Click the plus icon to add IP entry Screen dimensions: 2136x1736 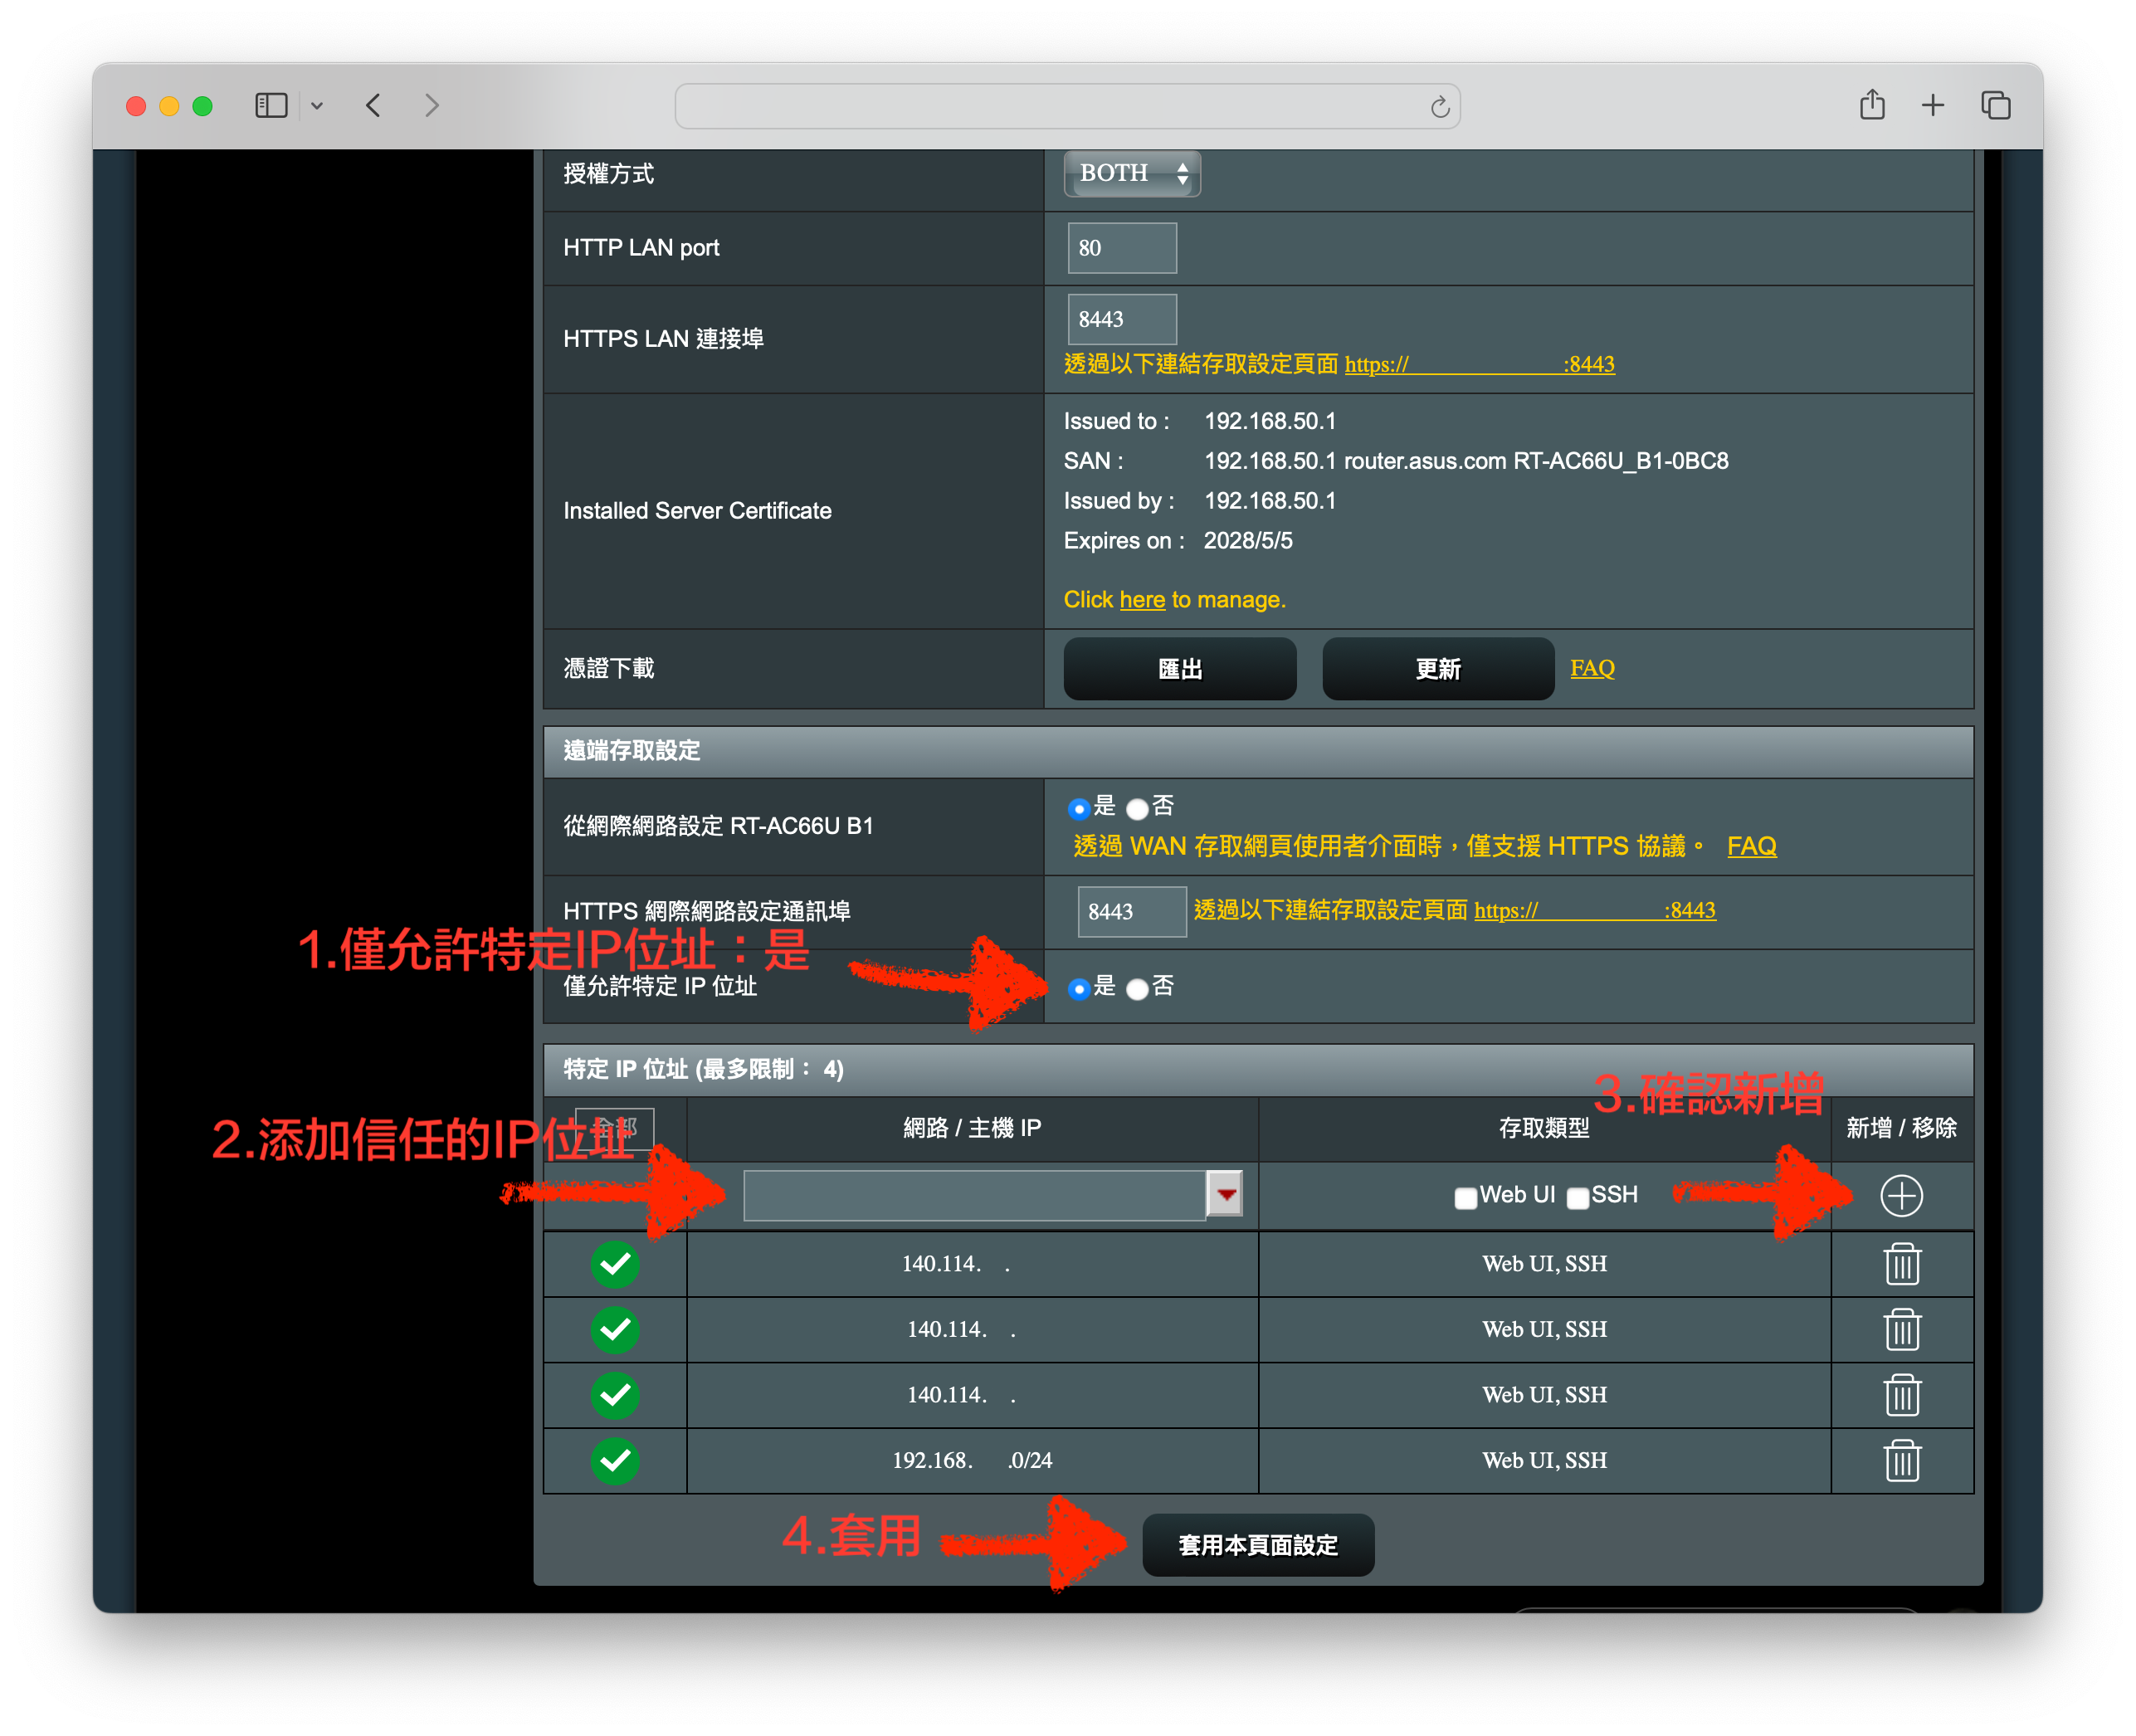click(x=1901, y=1196)
